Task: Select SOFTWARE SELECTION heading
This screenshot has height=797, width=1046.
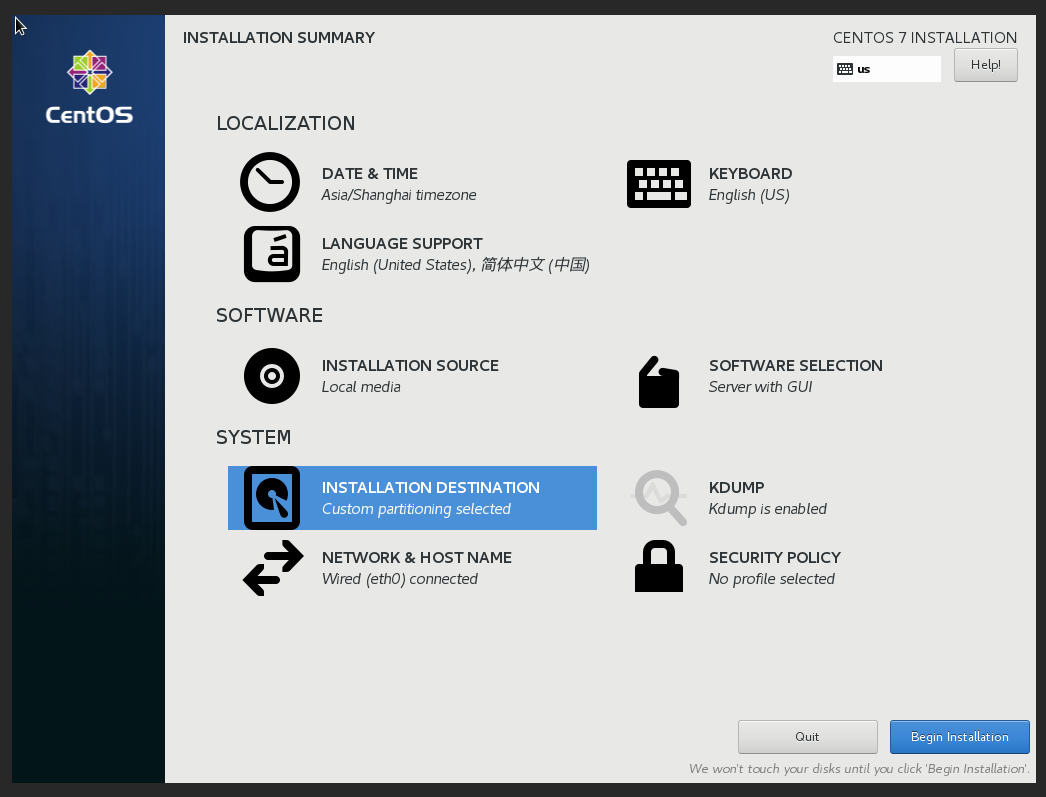Action: pos(796,365)
